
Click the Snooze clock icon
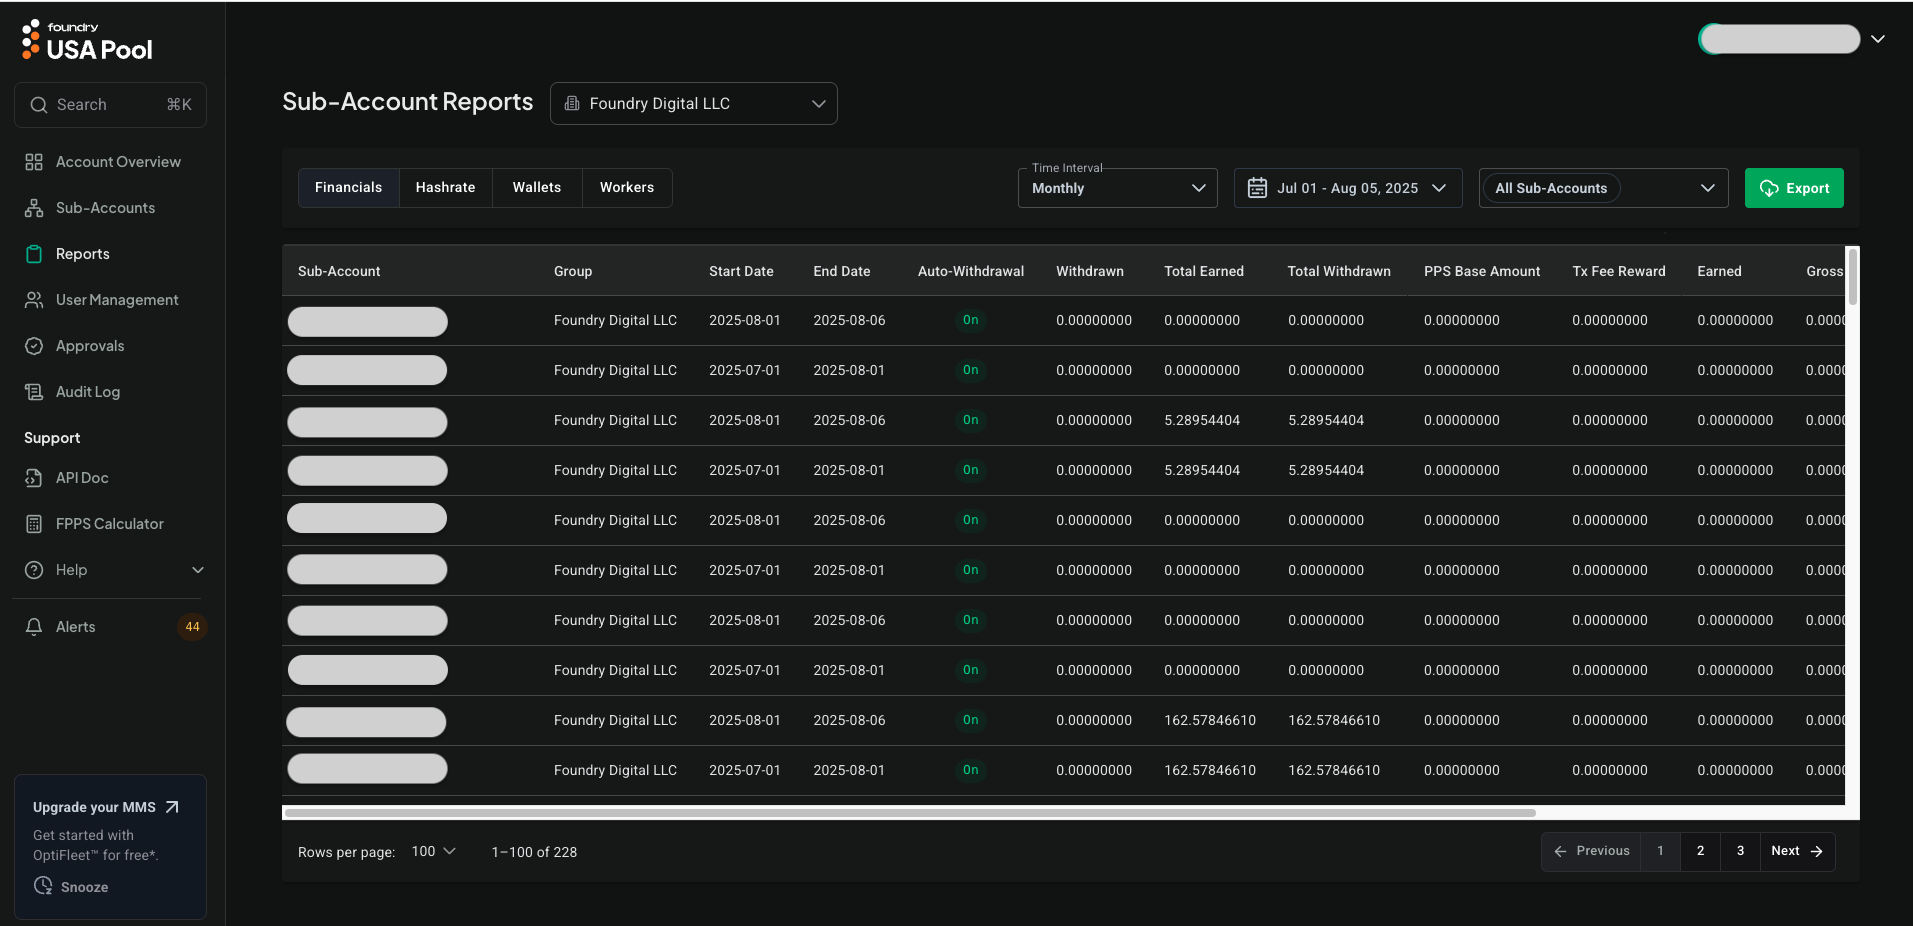coord(43,886)
